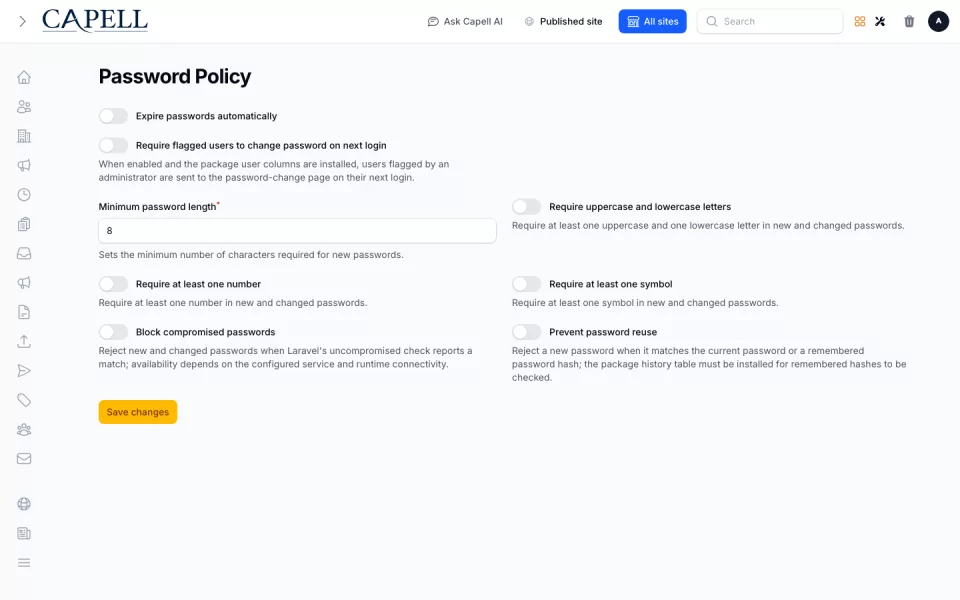Enable Require uppercase and lowercase letters

527,207
